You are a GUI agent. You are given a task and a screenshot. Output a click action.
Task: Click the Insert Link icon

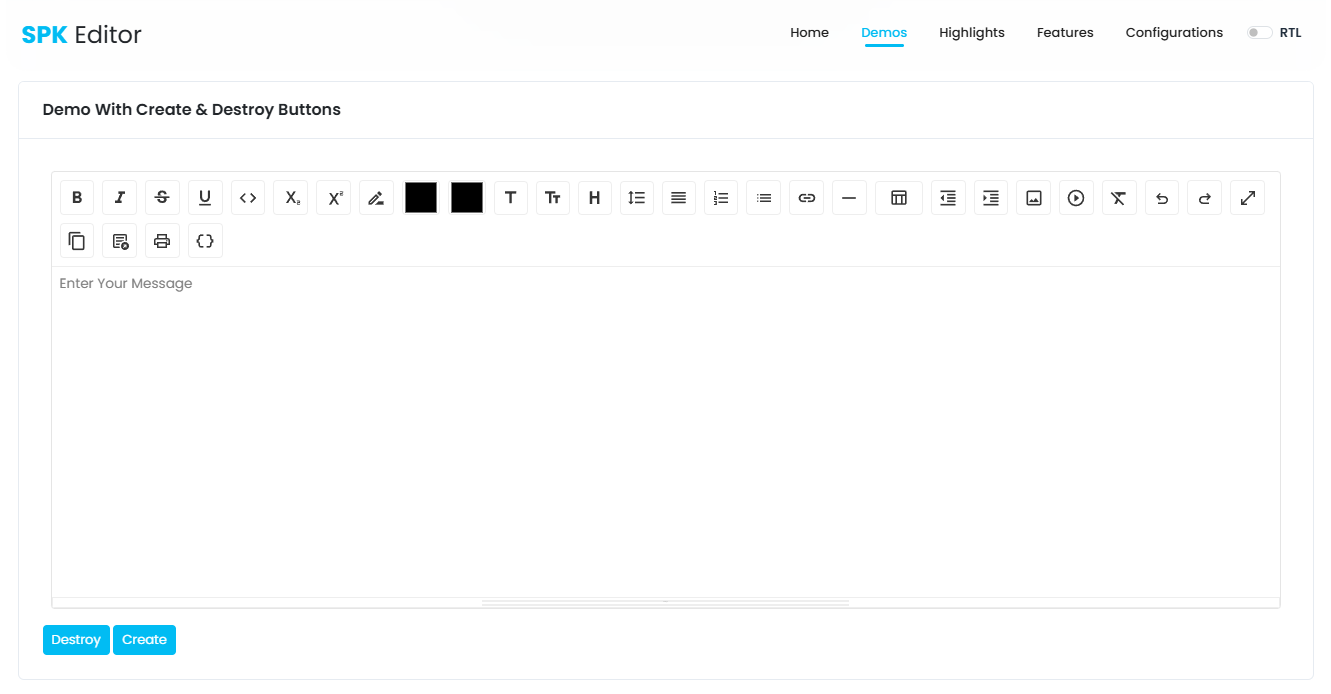(807, 197)
